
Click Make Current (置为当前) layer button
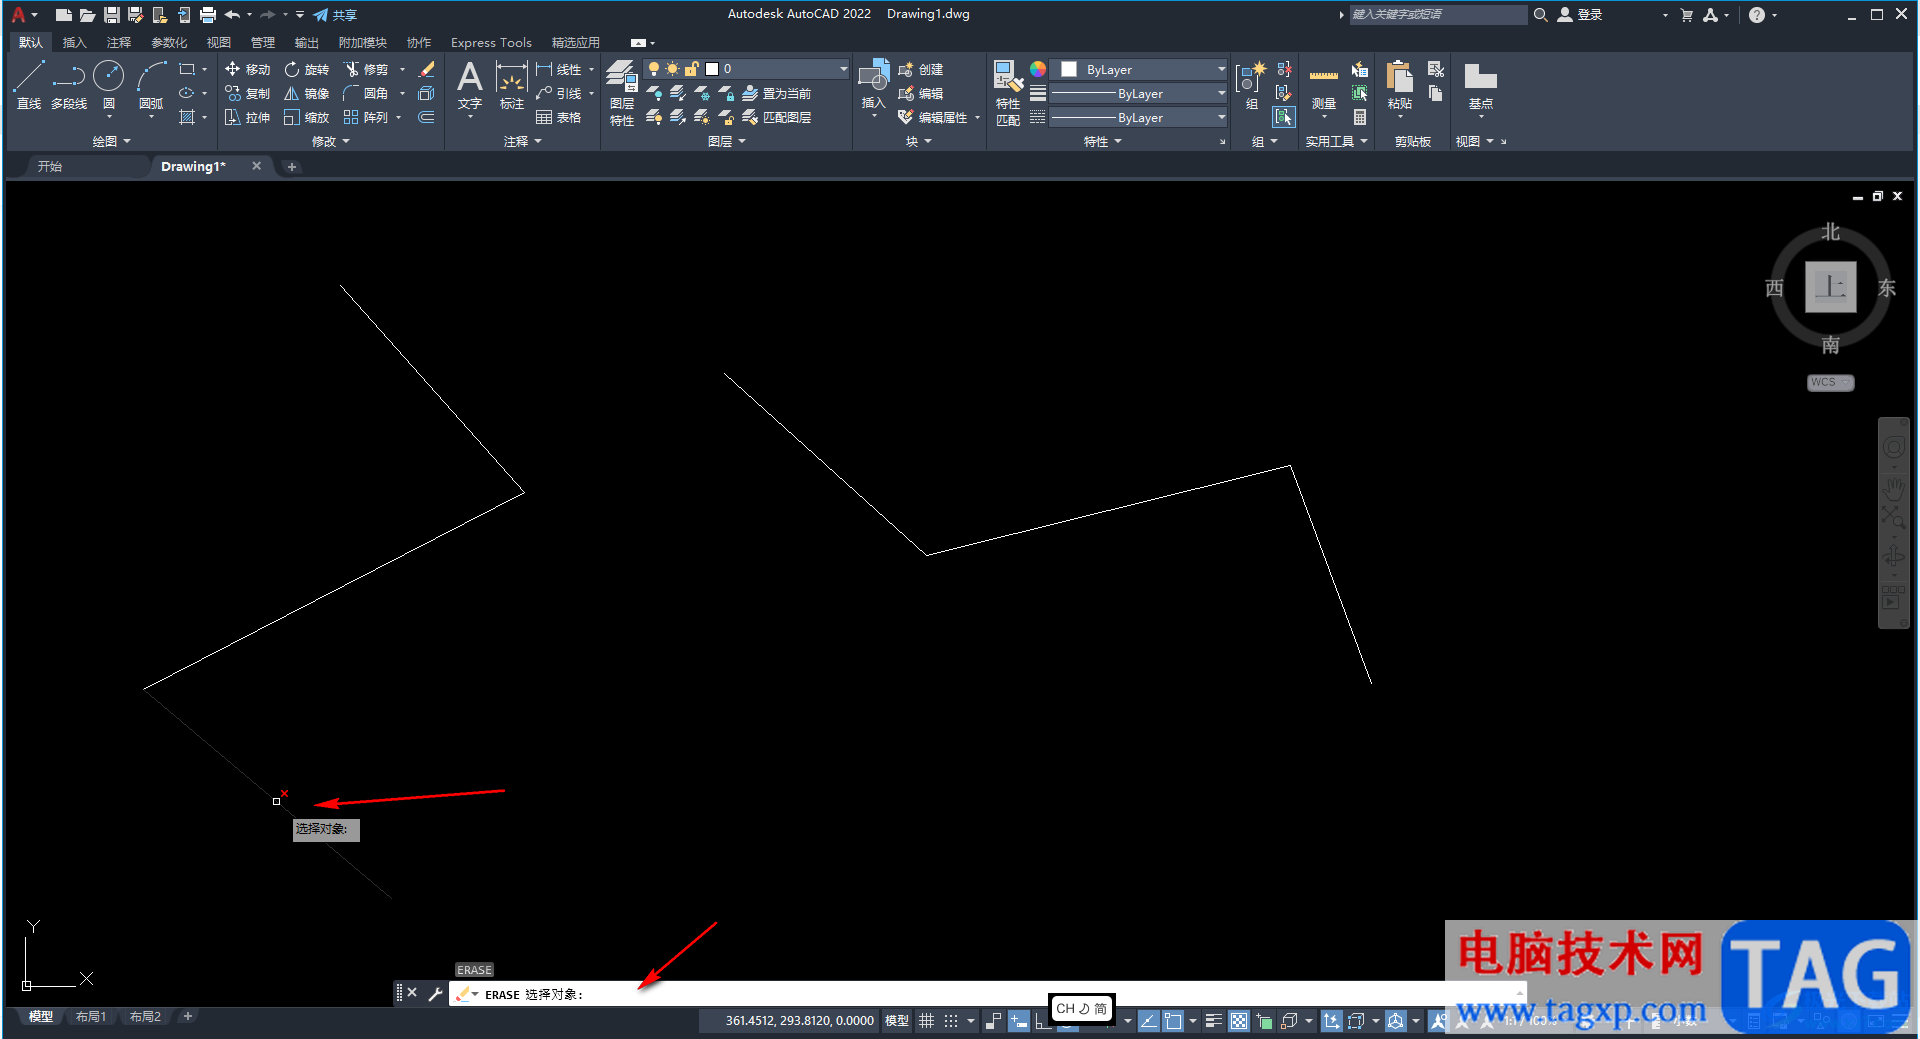[777, 93]
